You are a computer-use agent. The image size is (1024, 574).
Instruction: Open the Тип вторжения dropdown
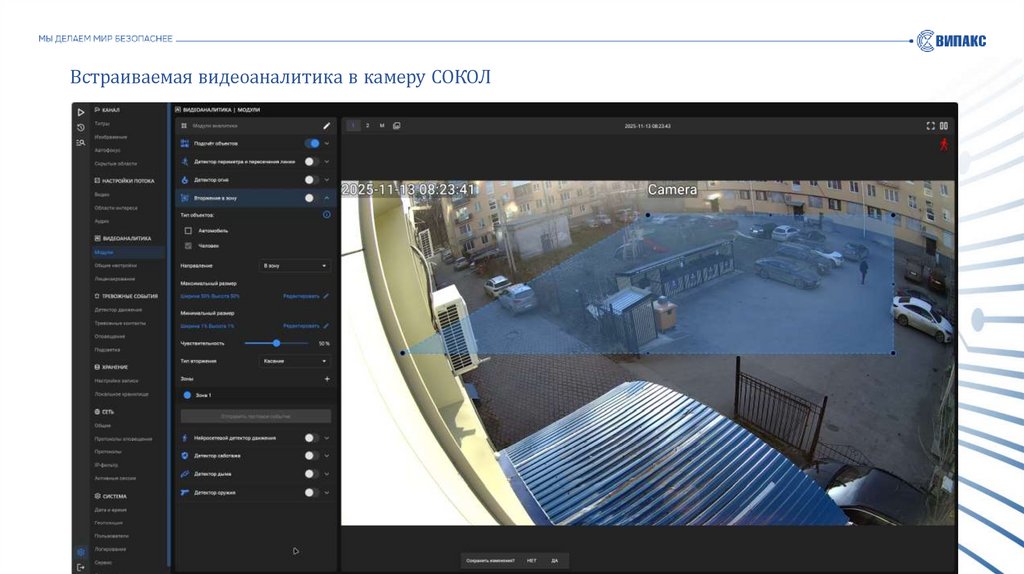coord(295,360)
